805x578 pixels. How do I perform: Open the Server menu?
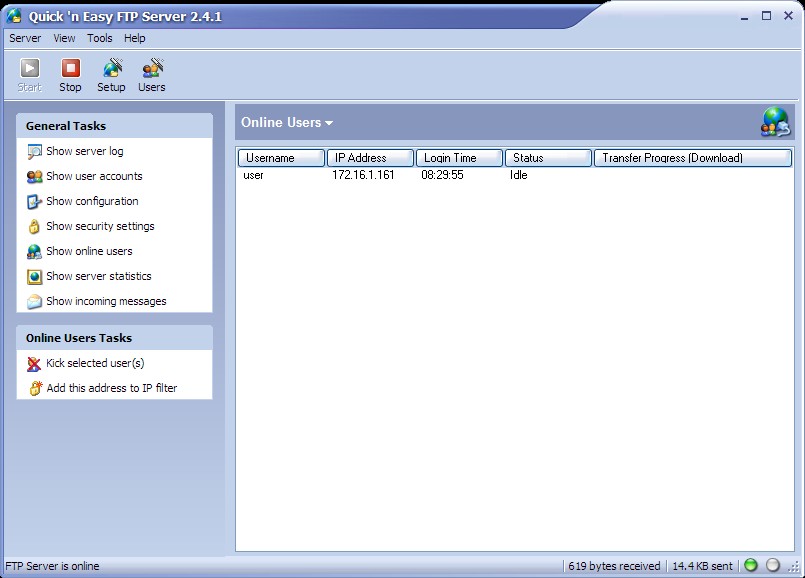(x=25, y=38)
